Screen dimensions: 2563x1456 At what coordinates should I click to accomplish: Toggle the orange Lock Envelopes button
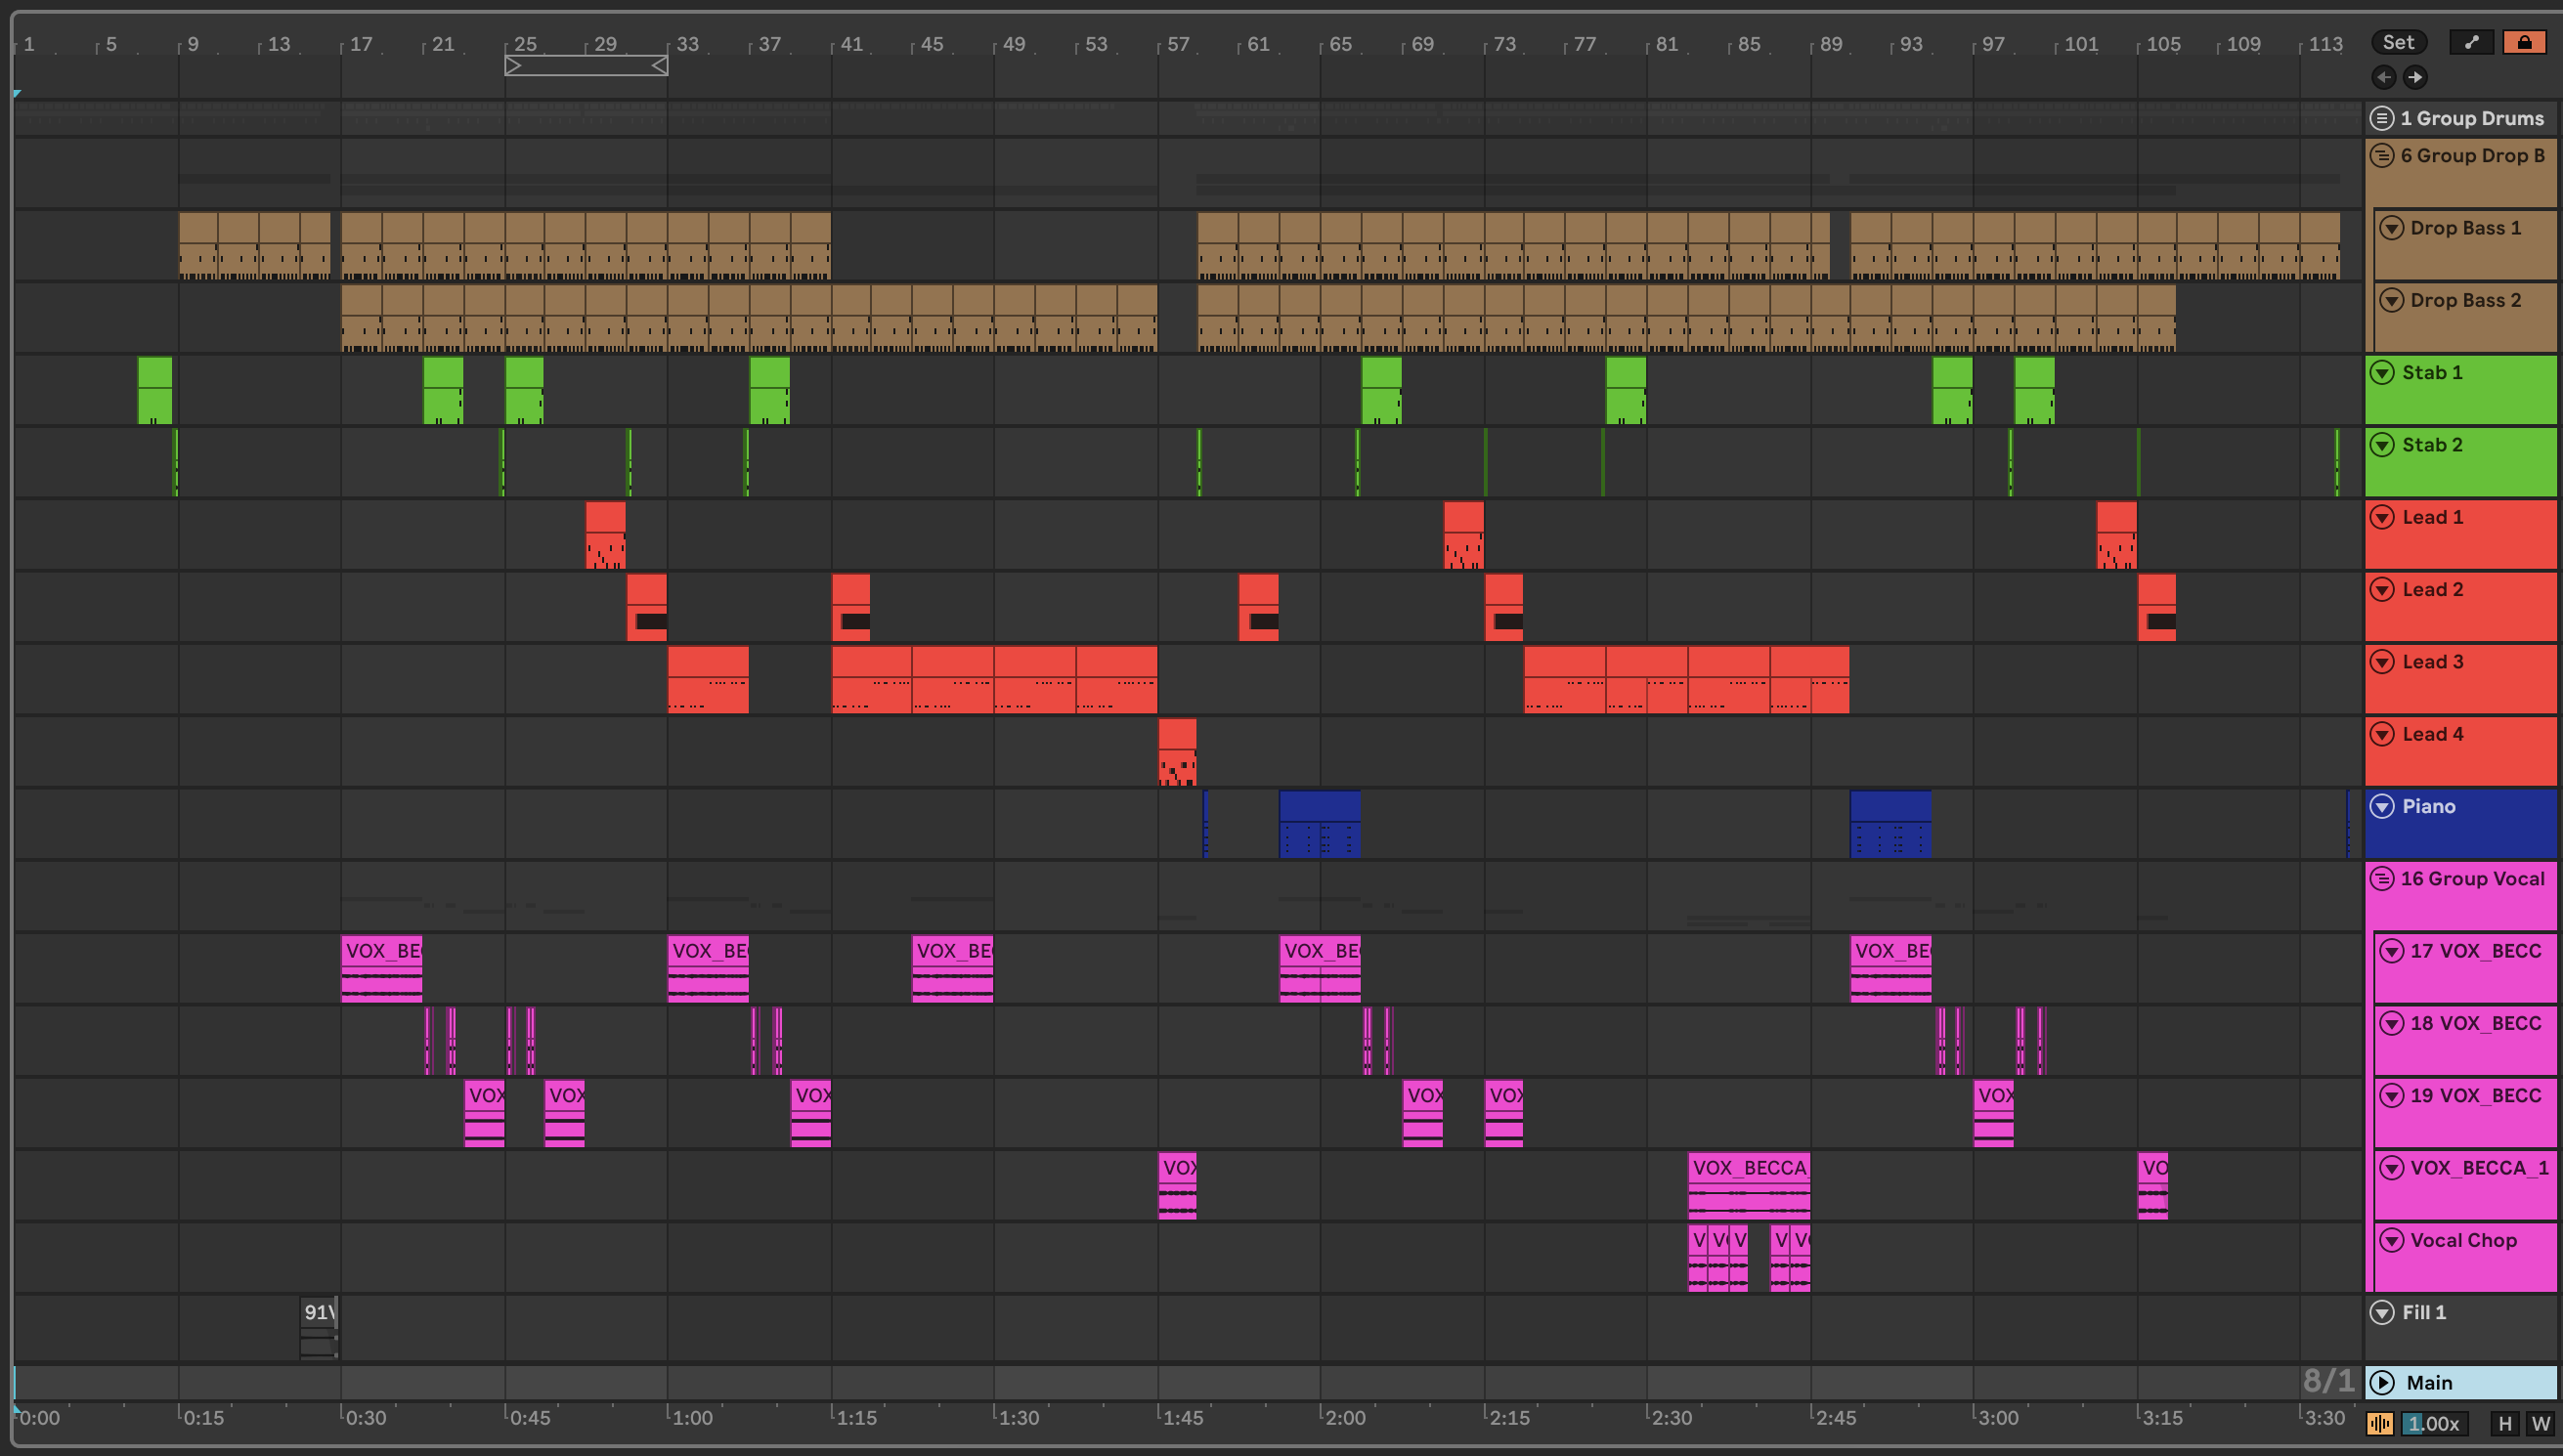(x=2524, y=42)
